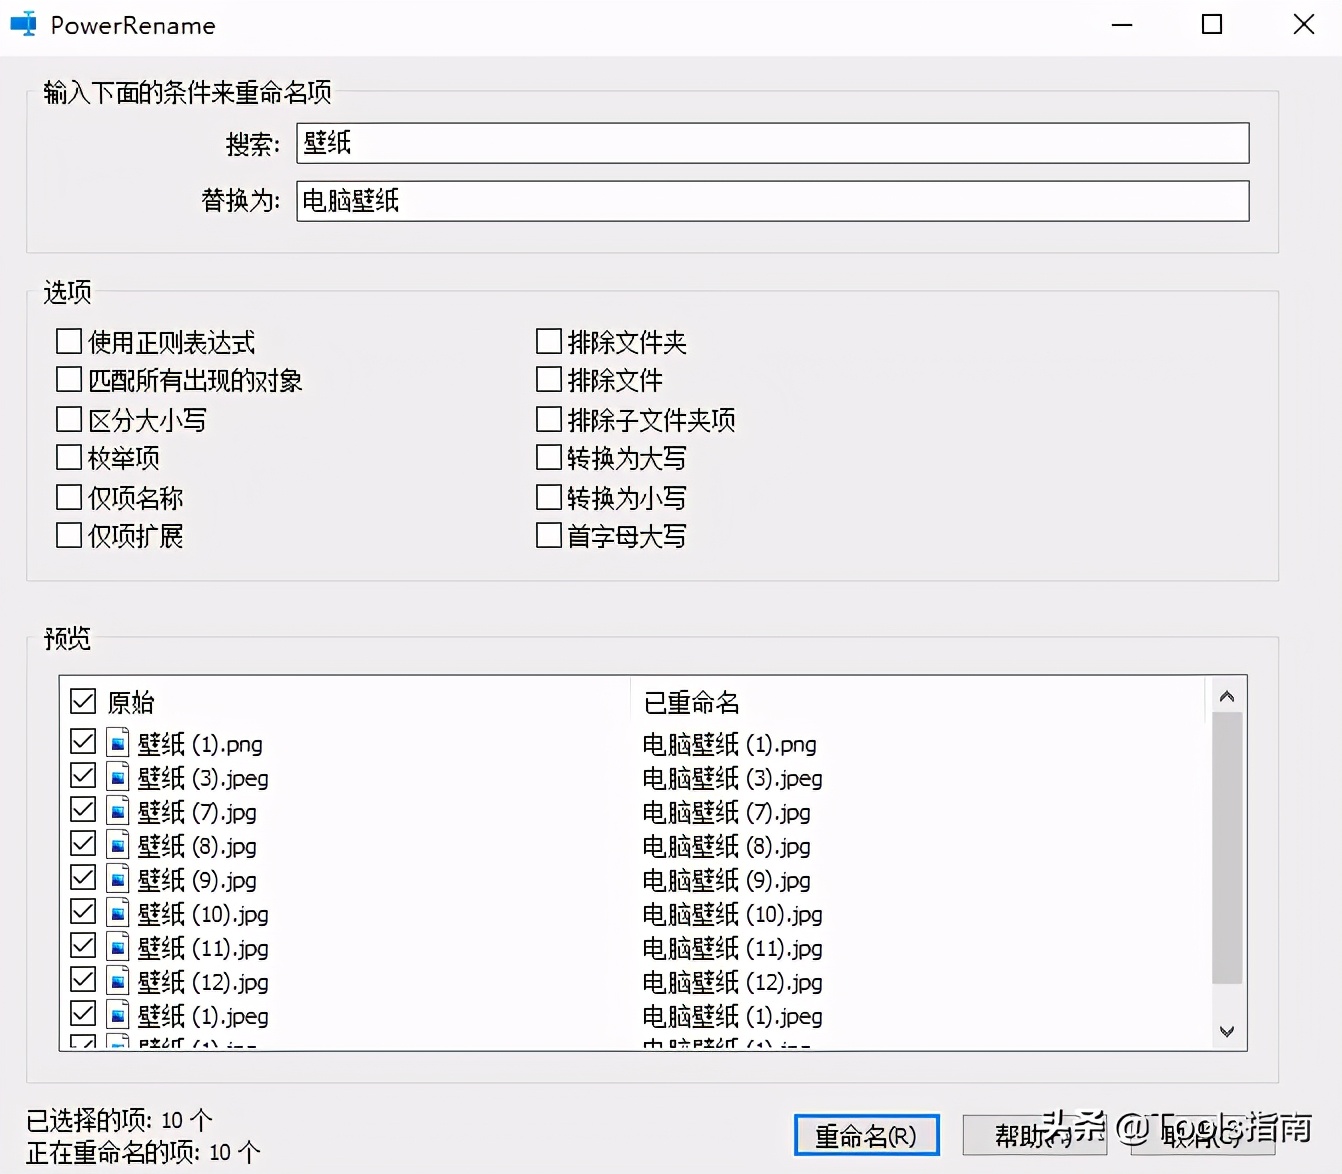The image size is (1342, 1174).
Task: Click the 帮助 help button
Action: click(1034, 1135)
